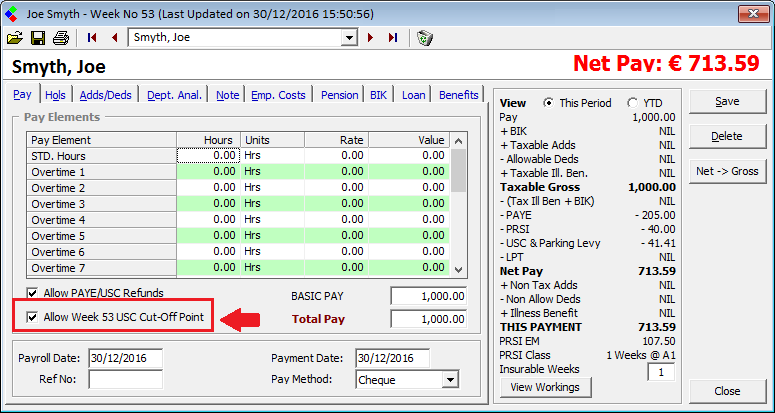775x413 pixels.
Task: Toggle Allow PAYE/USC Refunds checkbox
Action: tap(33, 293)
